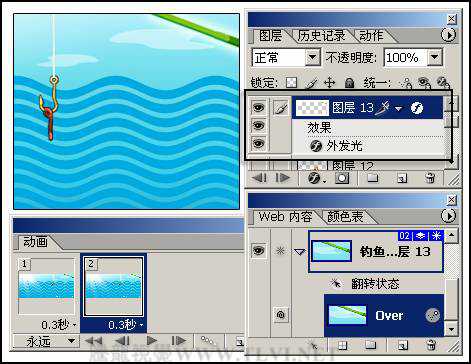Select animation frame 2
This screenshot has width=471, height=364.
pos(113,287)
